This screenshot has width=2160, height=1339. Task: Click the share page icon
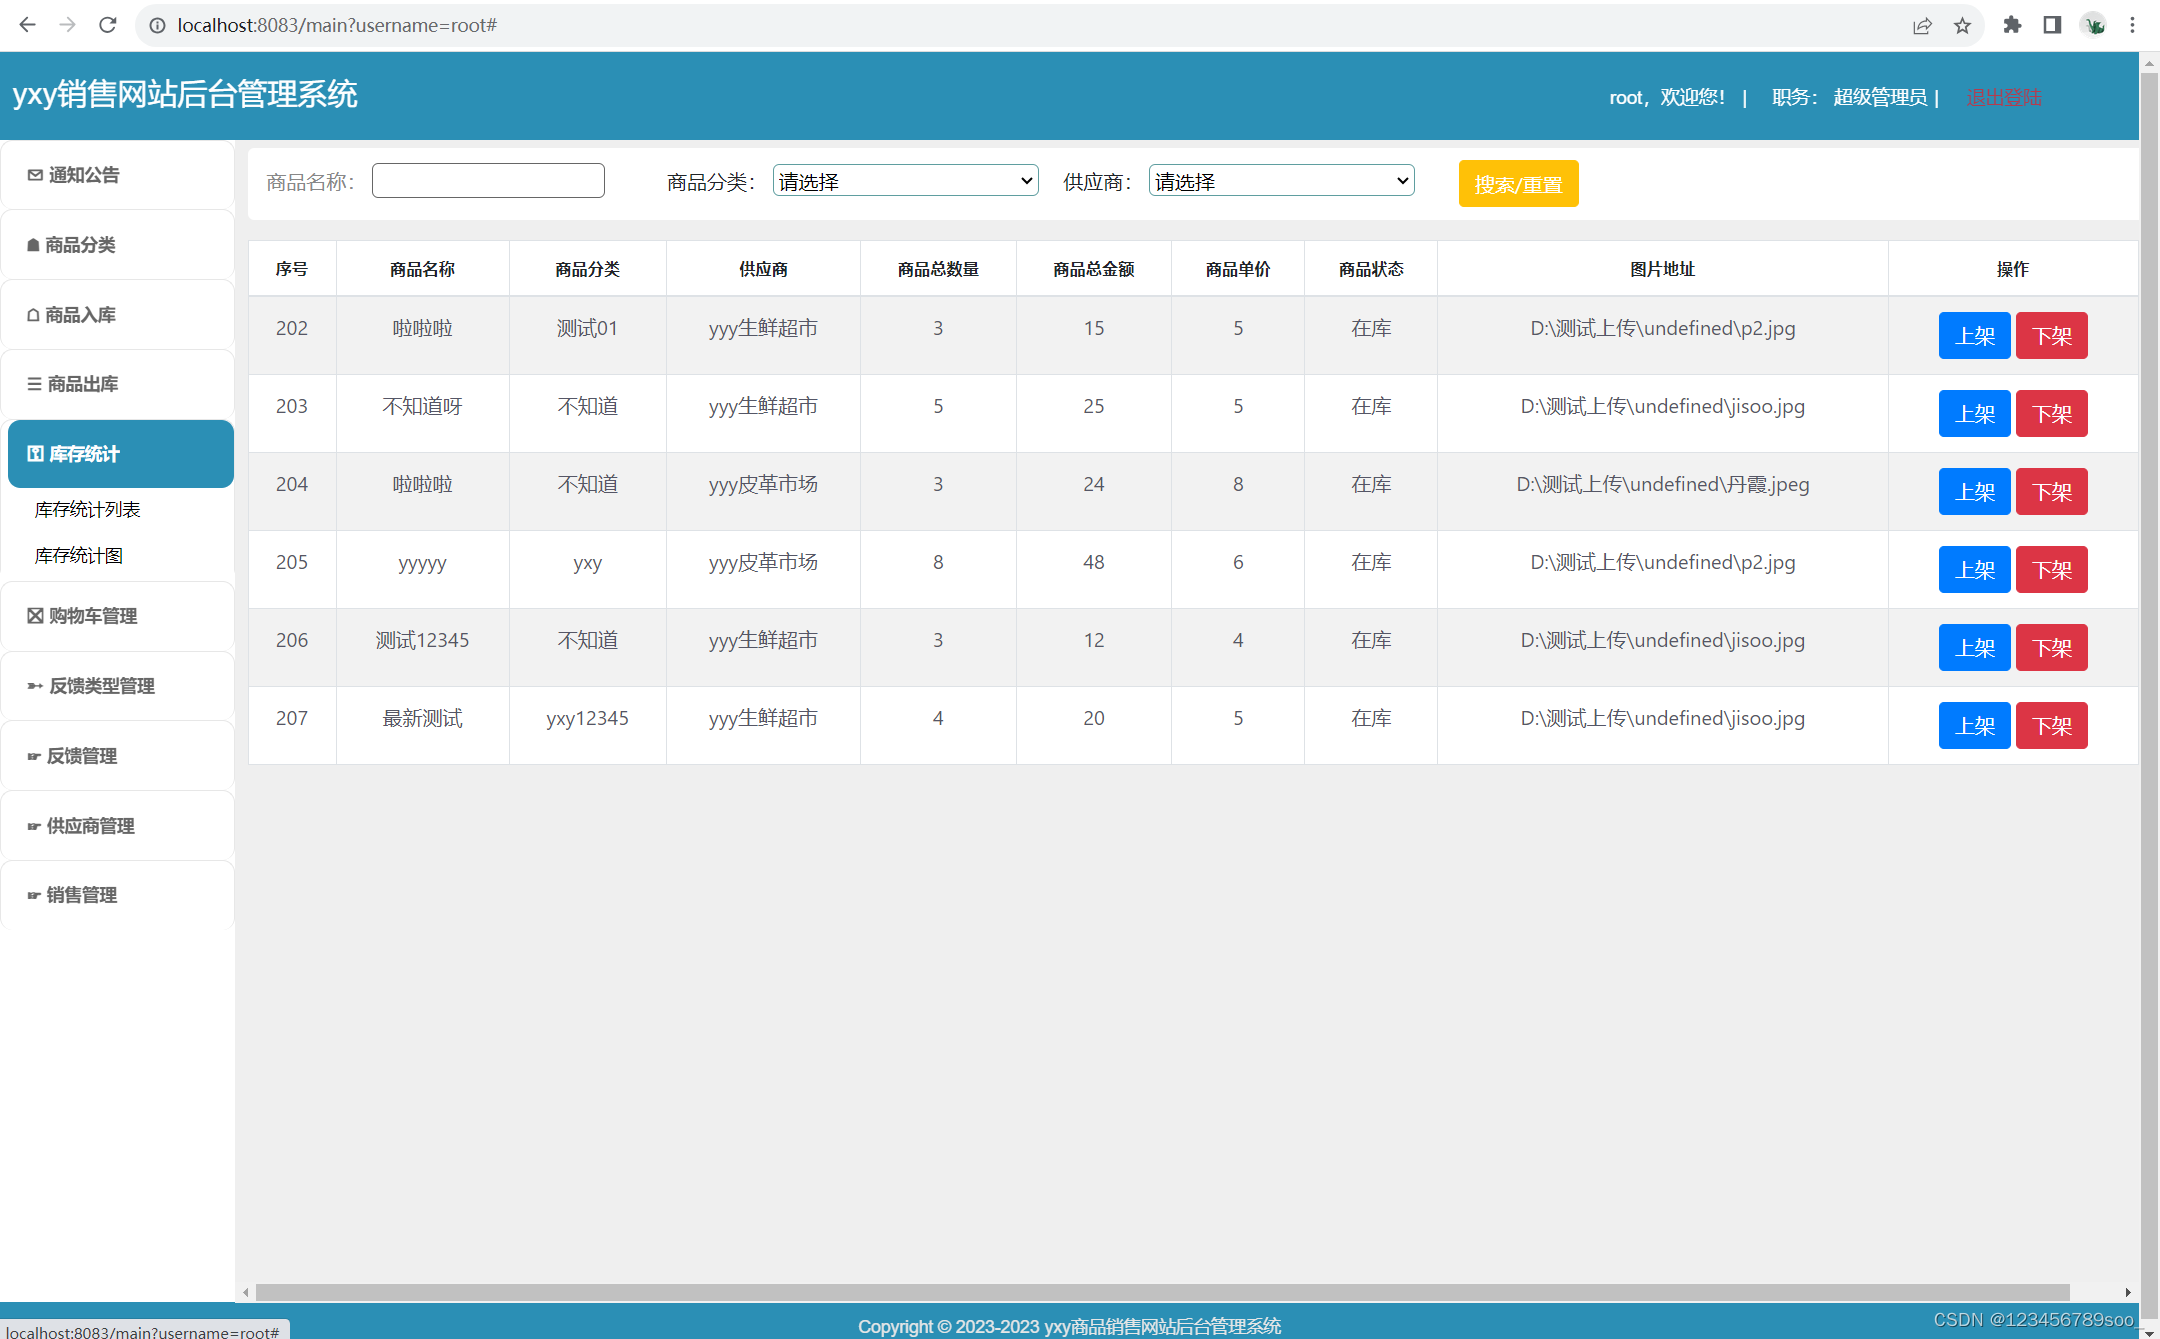(x=1922, y=25)
